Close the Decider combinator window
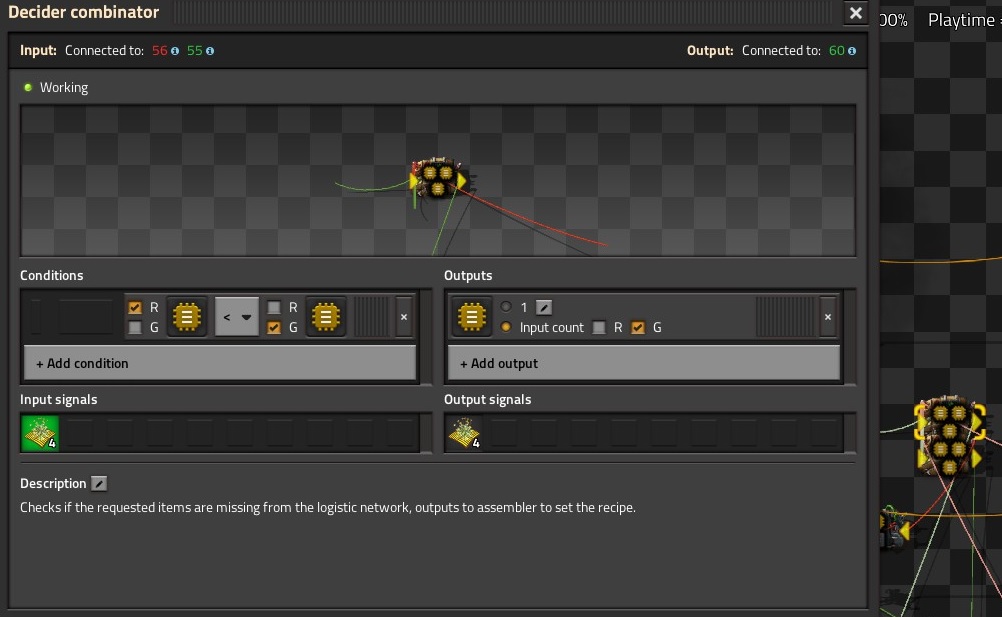The height and width of the screenshot is (617, 1002). [856, 13]
